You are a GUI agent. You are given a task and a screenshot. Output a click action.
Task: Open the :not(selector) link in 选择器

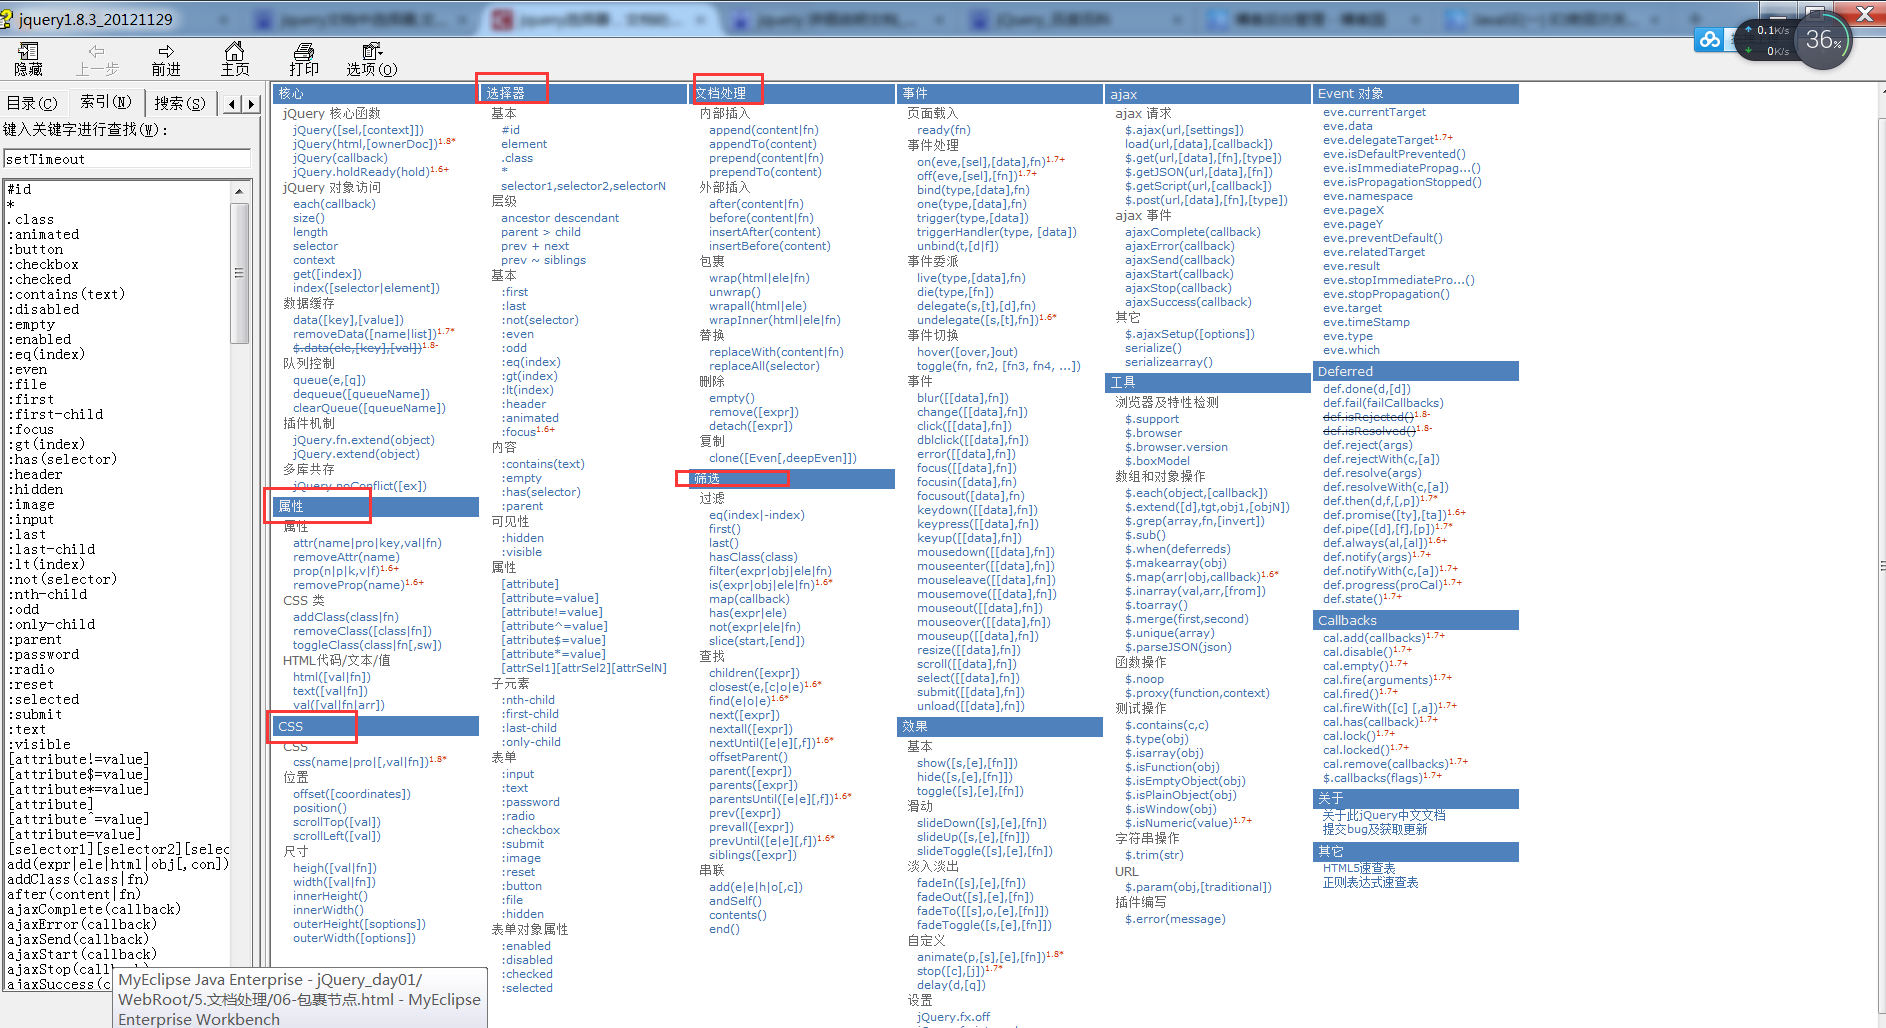pos(540,320)
